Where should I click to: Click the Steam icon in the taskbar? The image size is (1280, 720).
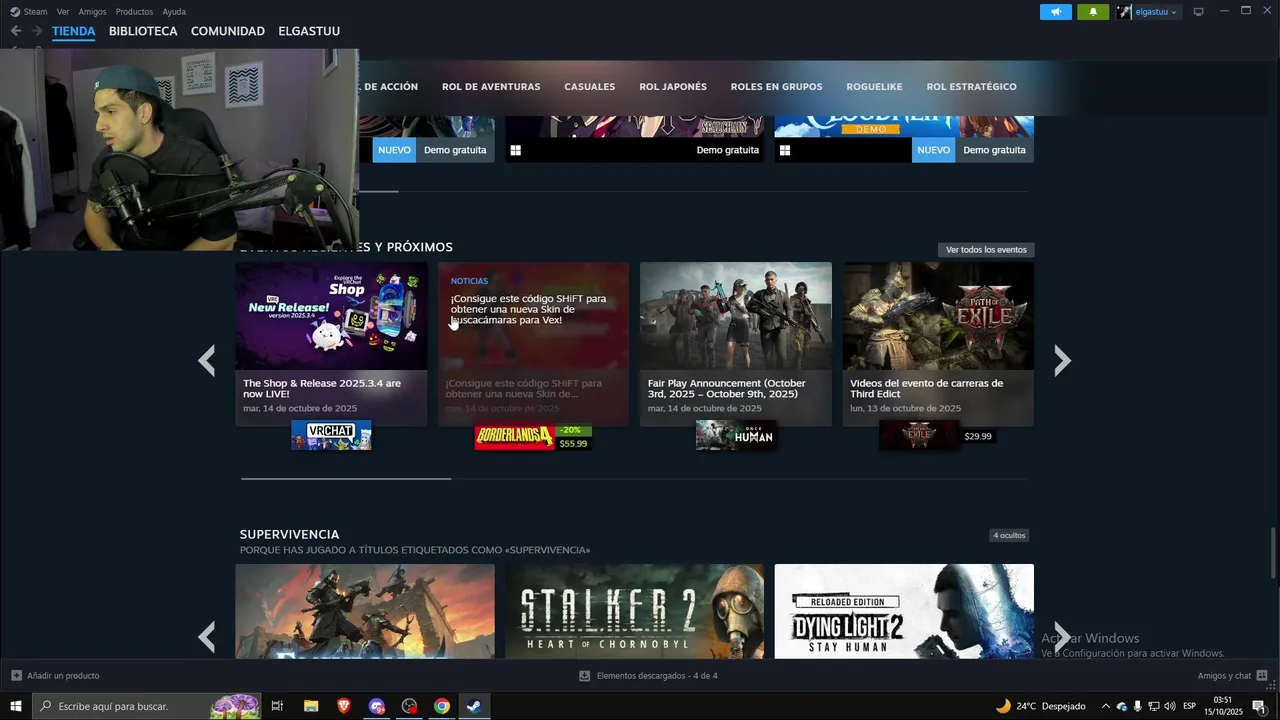pyautogui.click(x=474, y=706)
